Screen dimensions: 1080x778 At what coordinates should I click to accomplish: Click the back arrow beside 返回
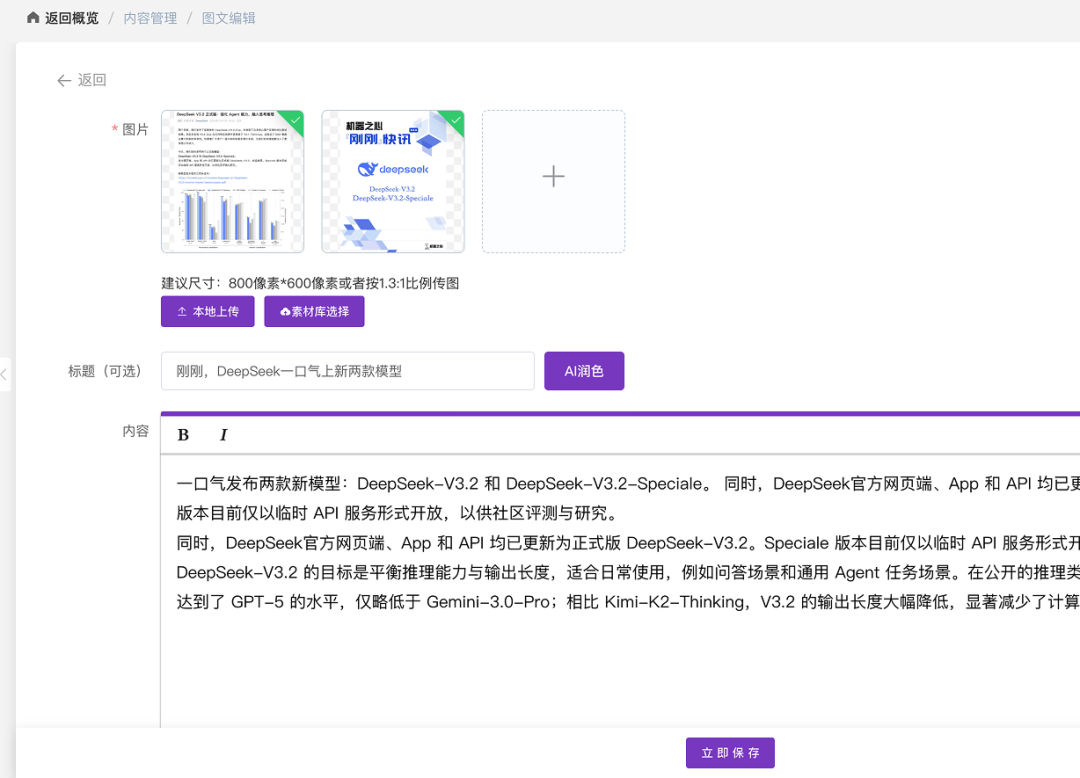click(64, 80)
